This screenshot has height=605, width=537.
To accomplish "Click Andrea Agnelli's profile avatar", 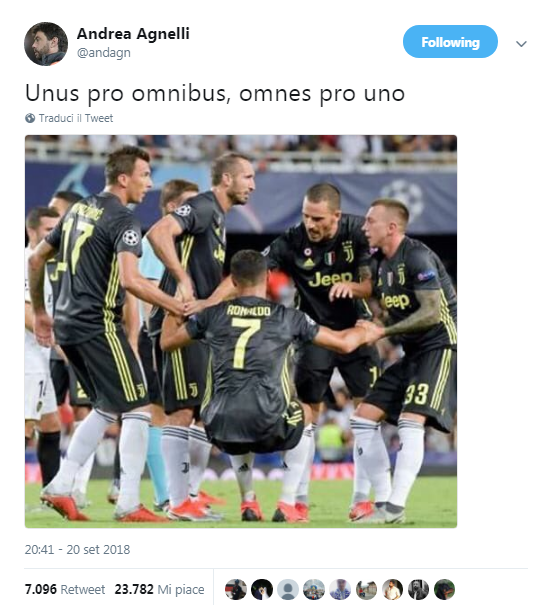I will coord(46,44).
